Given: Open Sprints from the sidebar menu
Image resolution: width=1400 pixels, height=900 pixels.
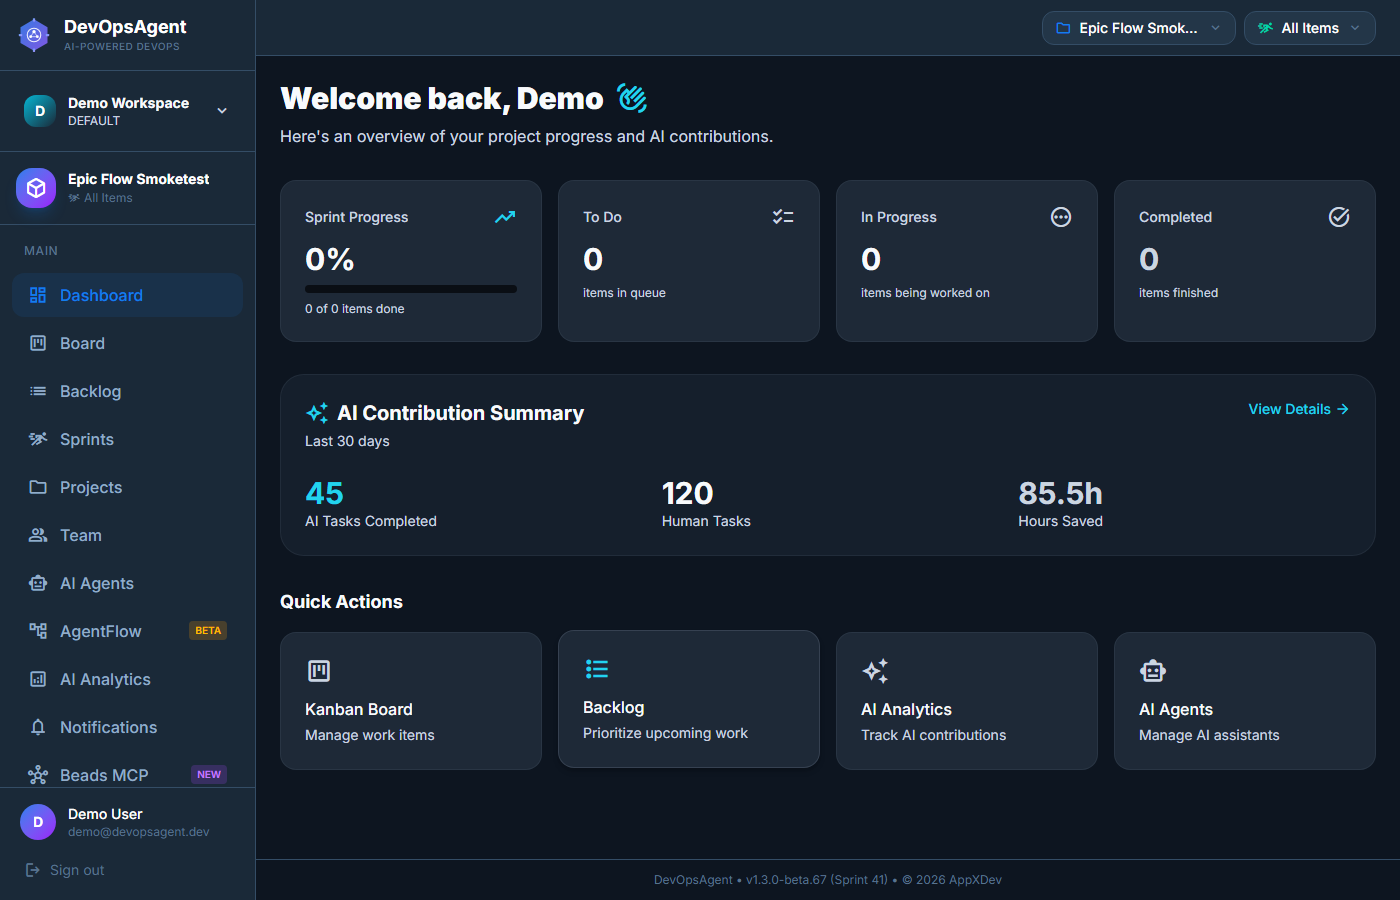Looking at the screenshot, I should [x=86, y=439].
